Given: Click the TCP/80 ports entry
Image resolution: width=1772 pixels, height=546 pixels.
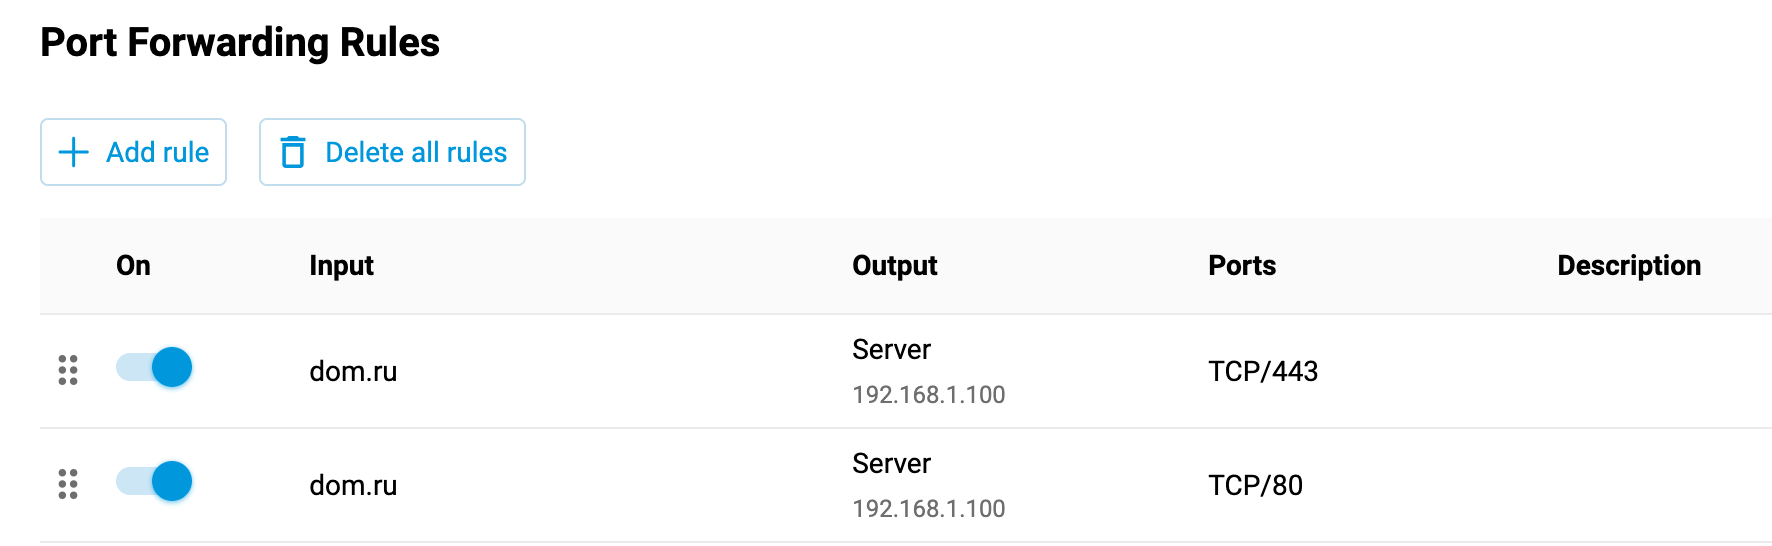Looking at the screenshot, I should pos(1255,485).
